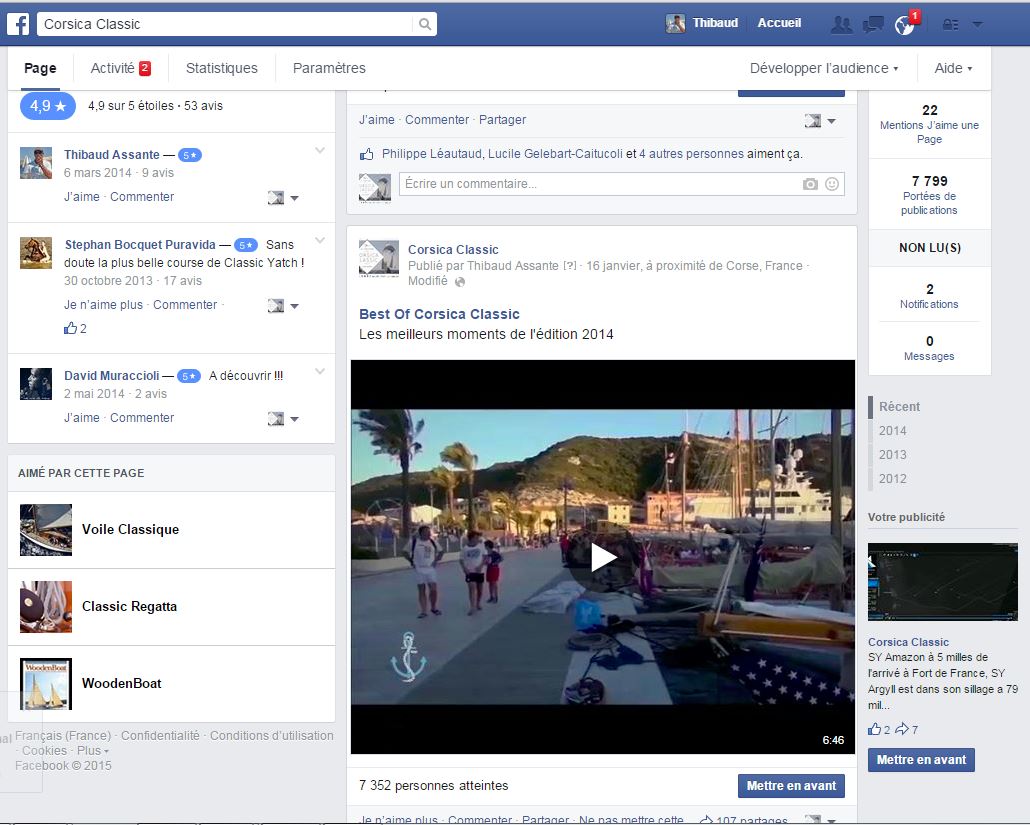1030x825 pixels.
Task: Click Partager on the top post
Action: [503, 120]
